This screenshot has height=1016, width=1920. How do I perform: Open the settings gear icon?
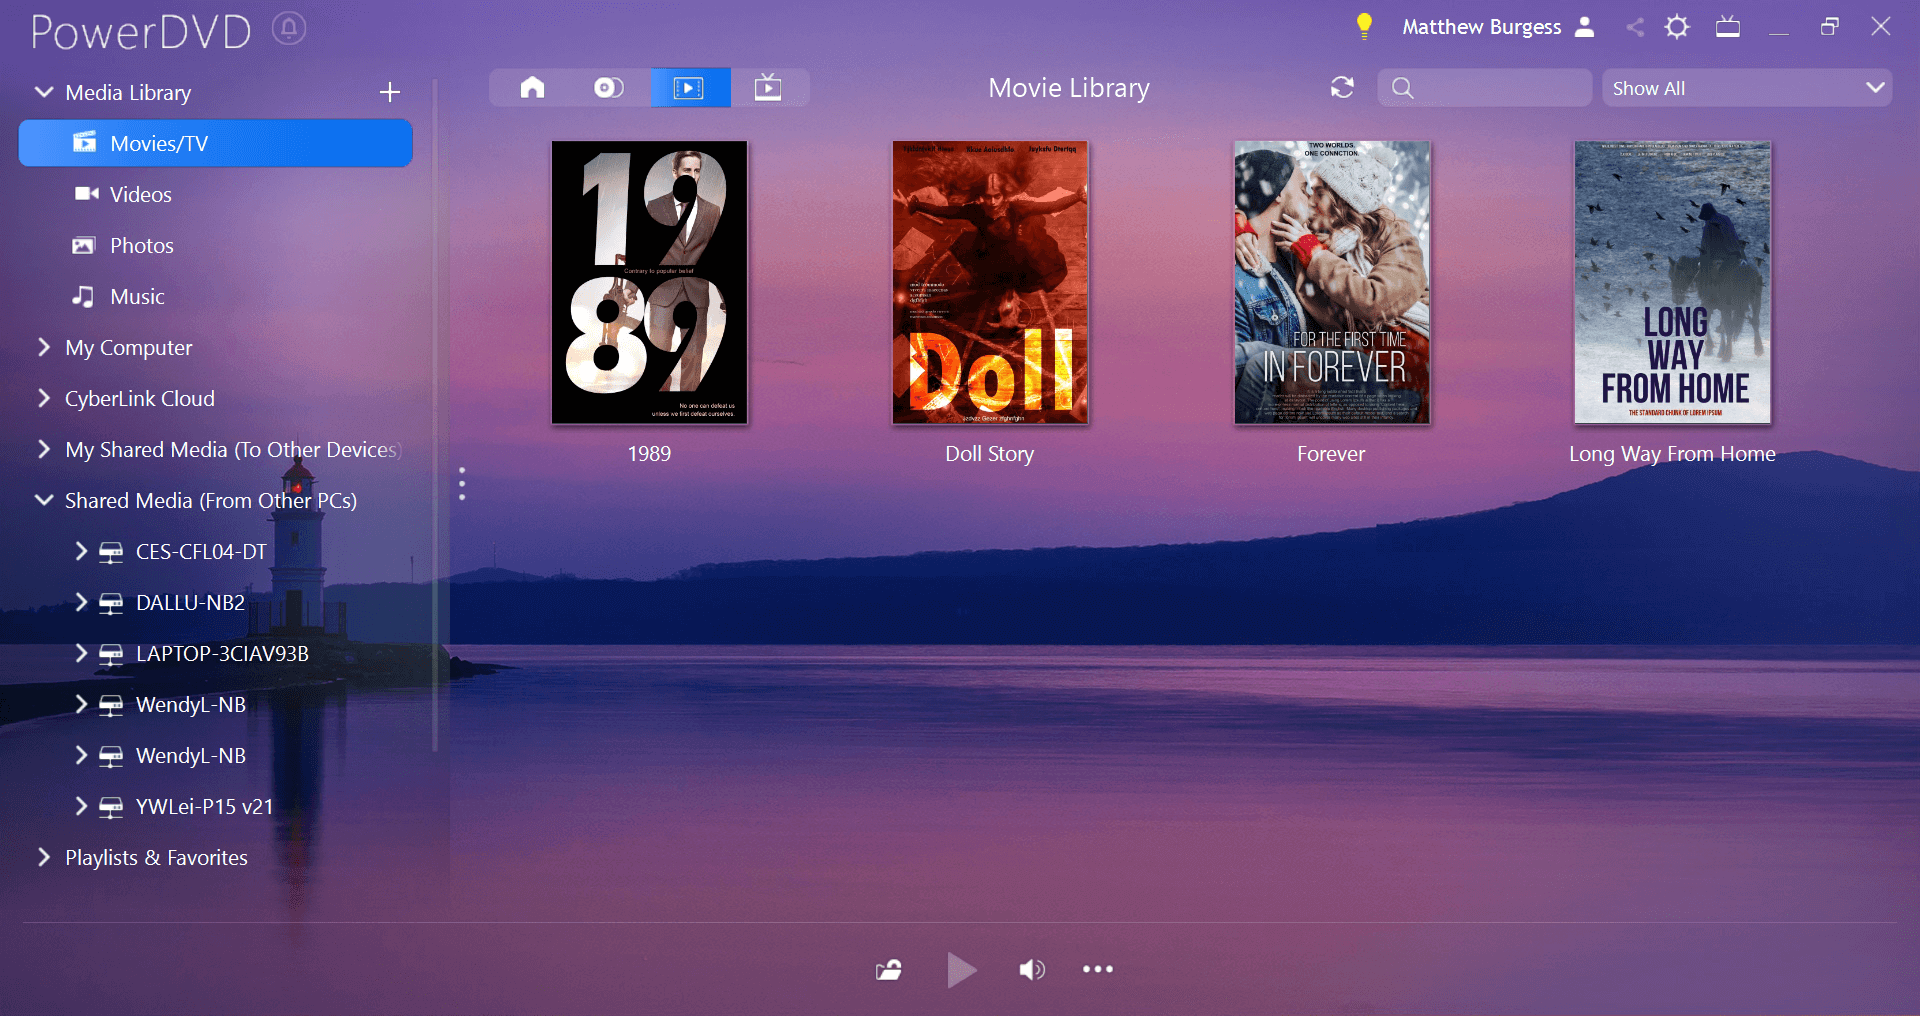[x=1677, y=27]
